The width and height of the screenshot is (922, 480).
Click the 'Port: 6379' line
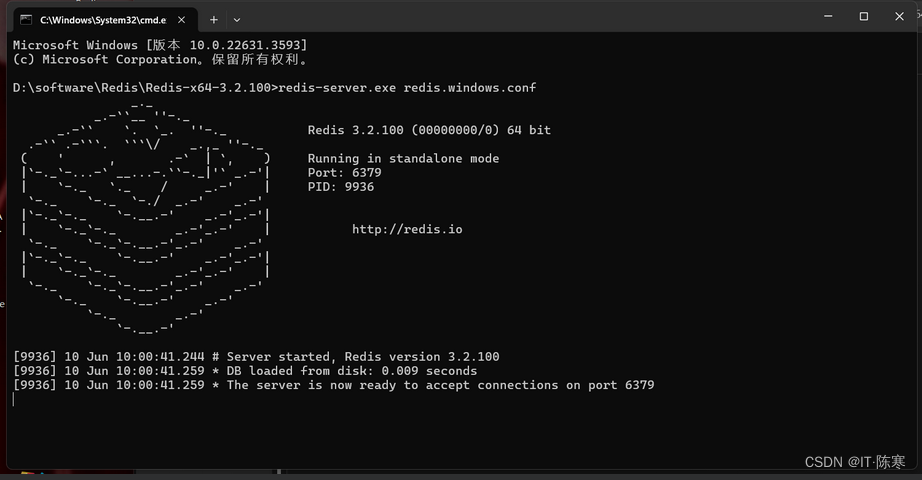(x=345, y=172)
